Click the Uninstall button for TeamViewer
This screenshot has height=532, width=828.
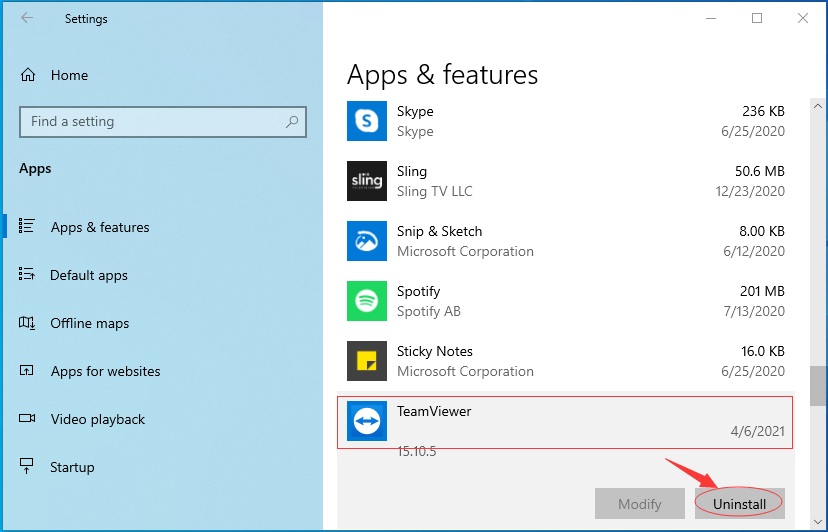[739, 503]
